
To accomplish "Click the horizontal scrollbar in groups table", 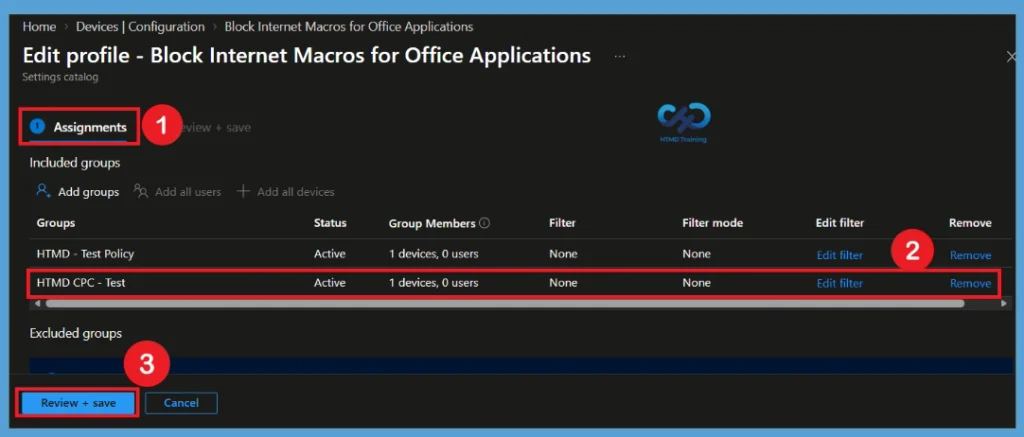I will 505,303.
